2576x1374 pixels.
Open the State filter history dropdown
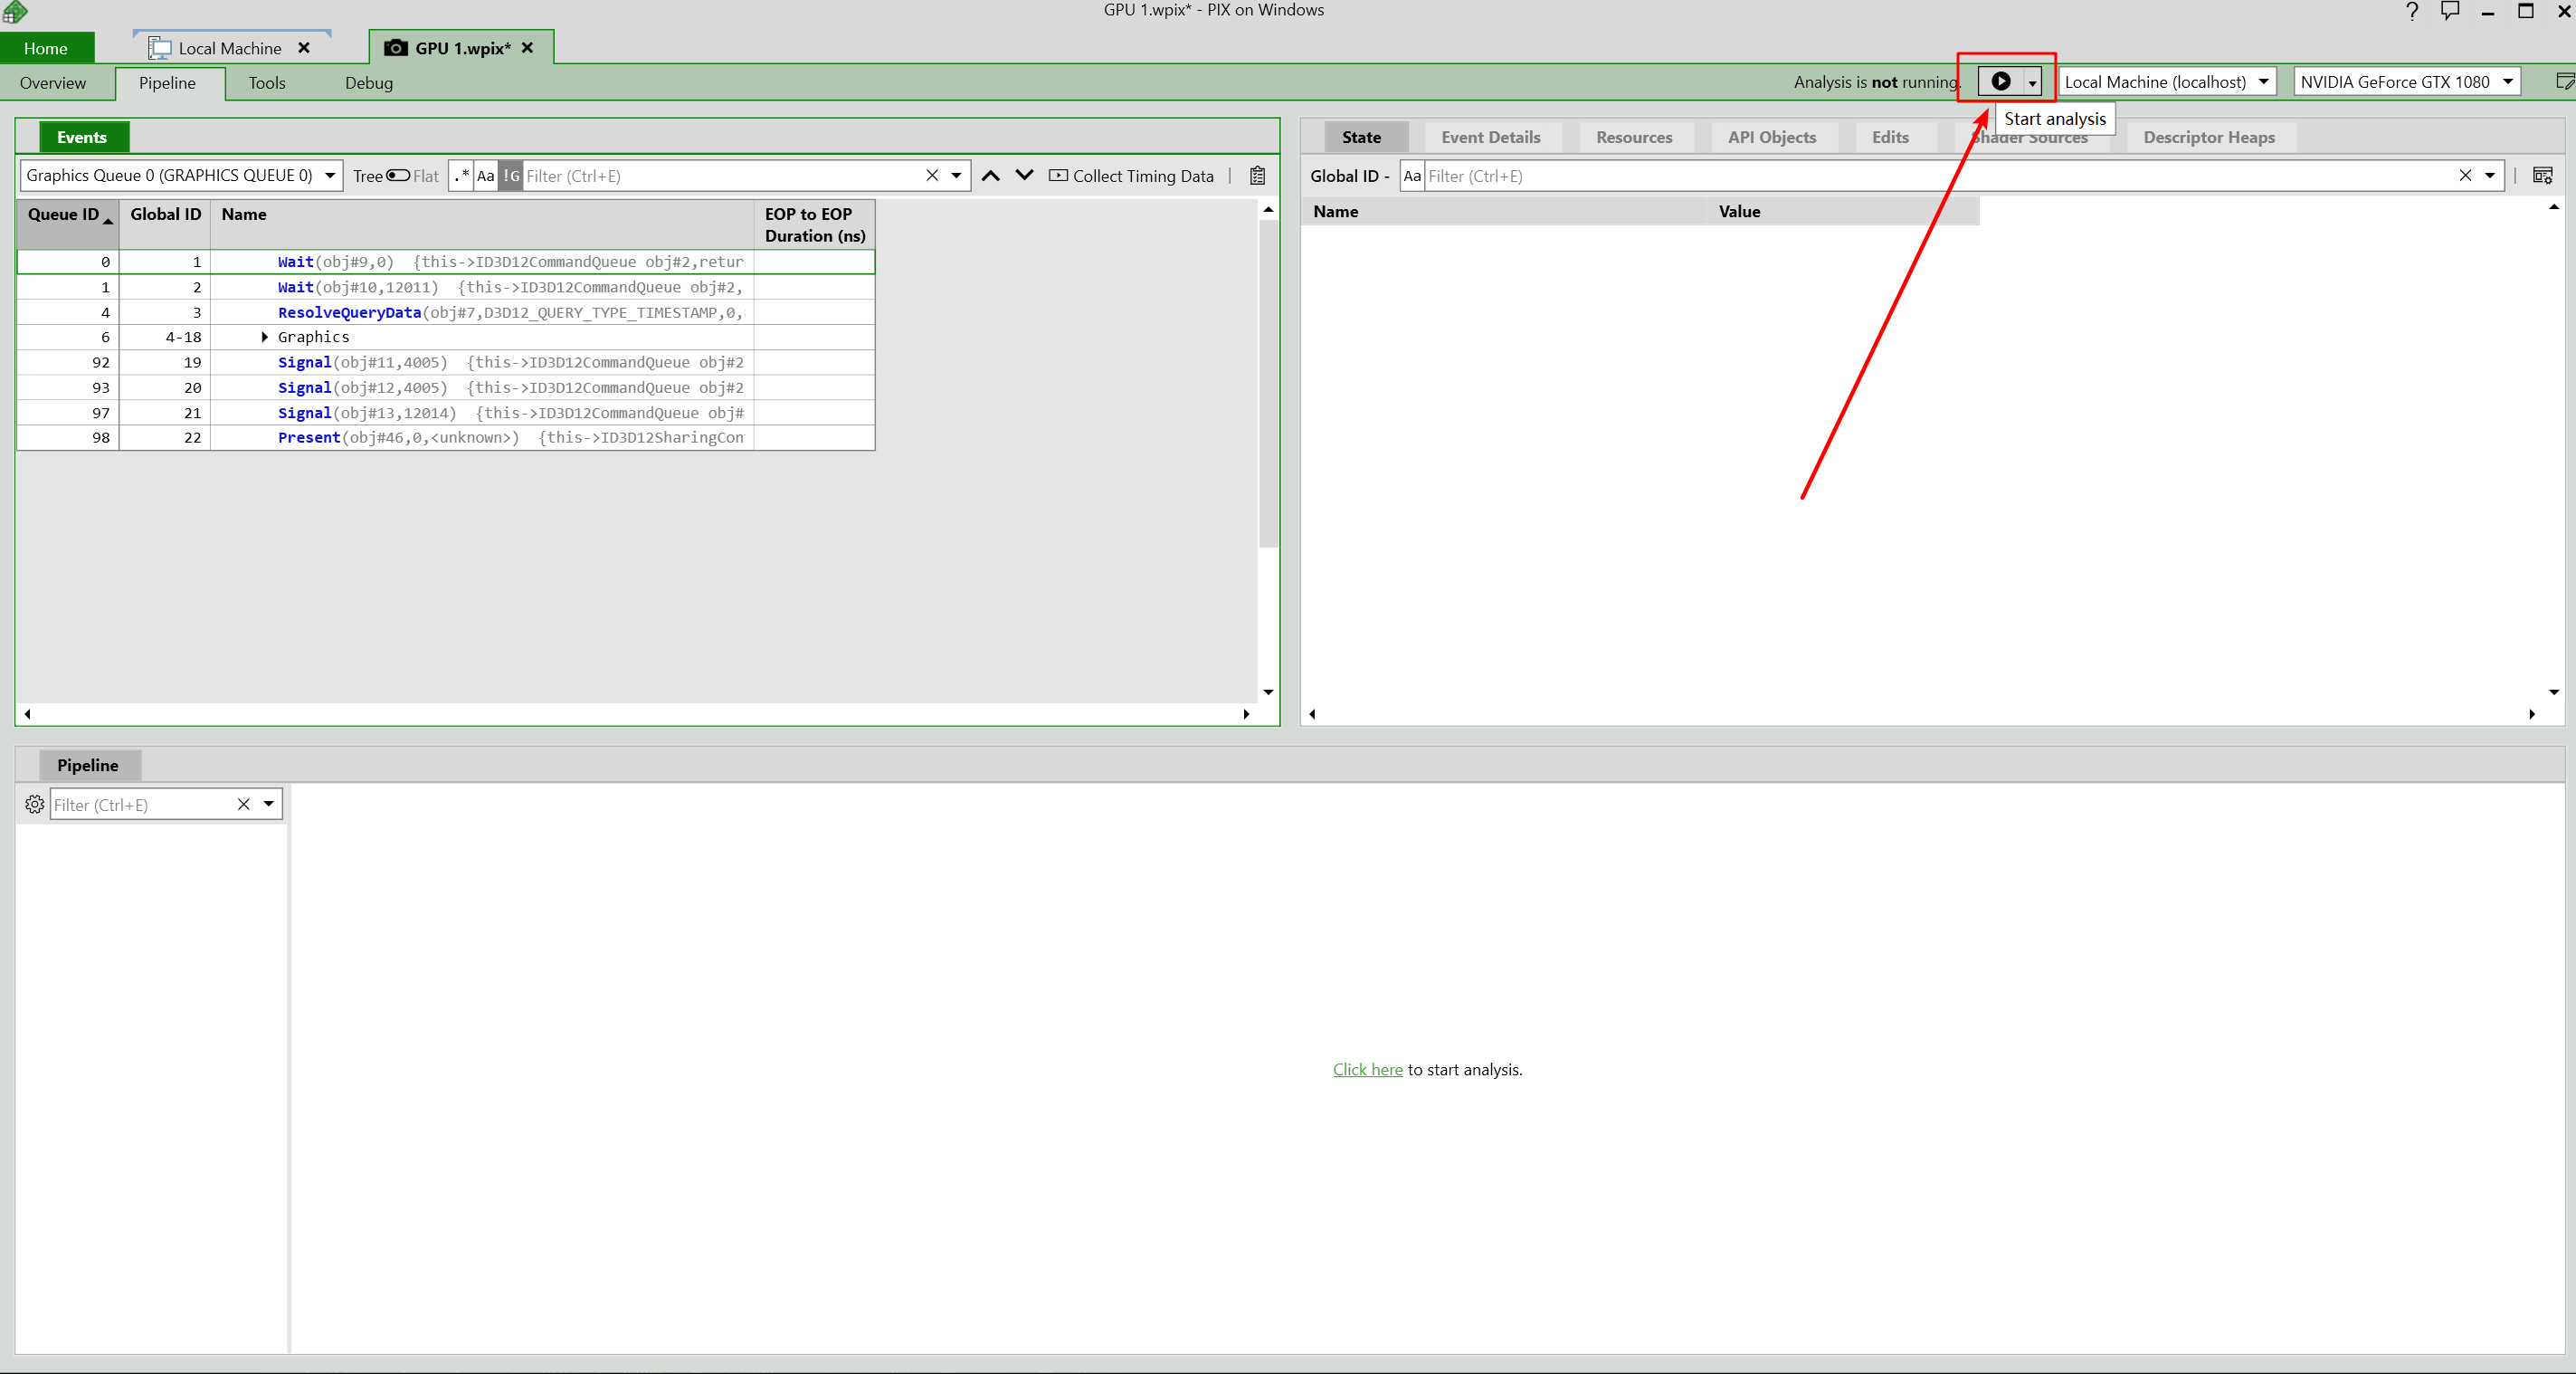[x=2490, y=176]
